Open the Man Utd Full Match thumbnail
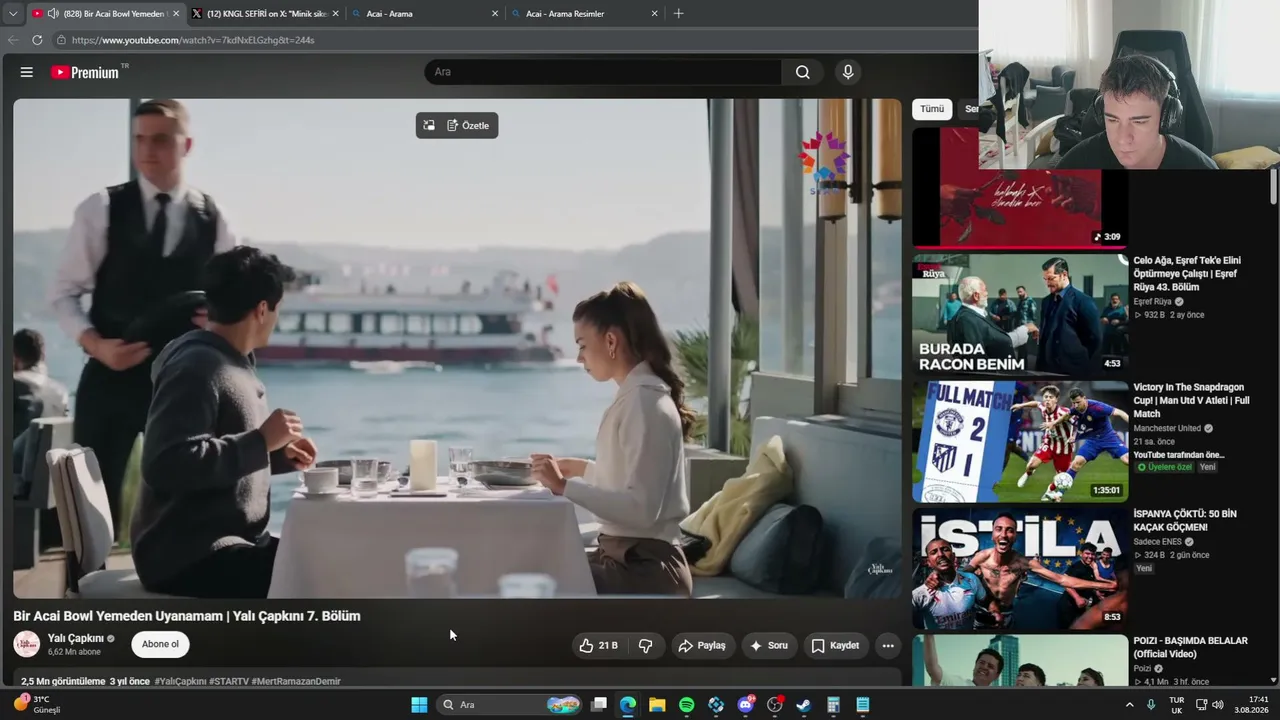 pos(1020,441)
